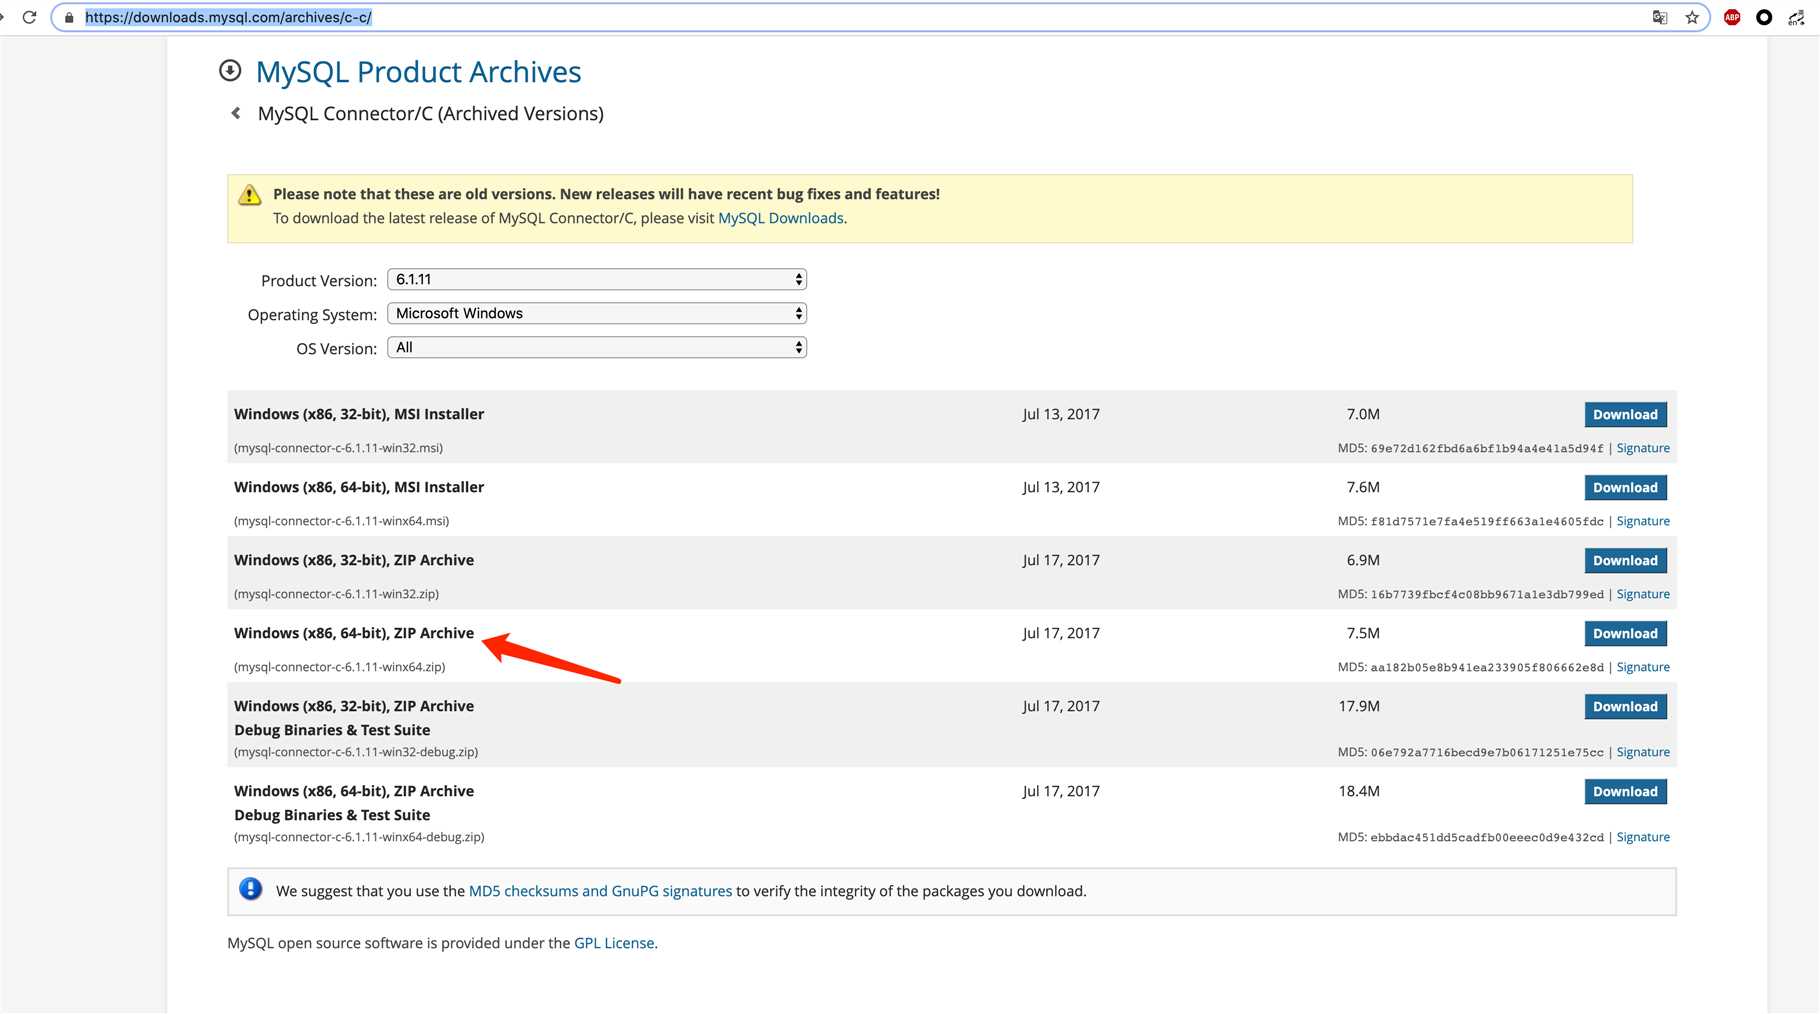
Task: Open Signature link for winx64-debug.zip
Action: [1643, 837]
